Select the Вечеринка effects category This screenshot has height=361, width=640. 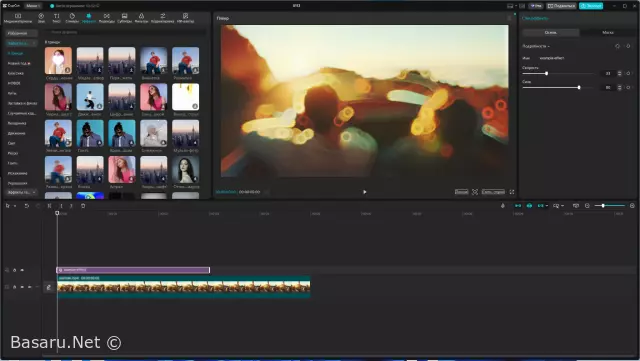[x=17, y=123]
